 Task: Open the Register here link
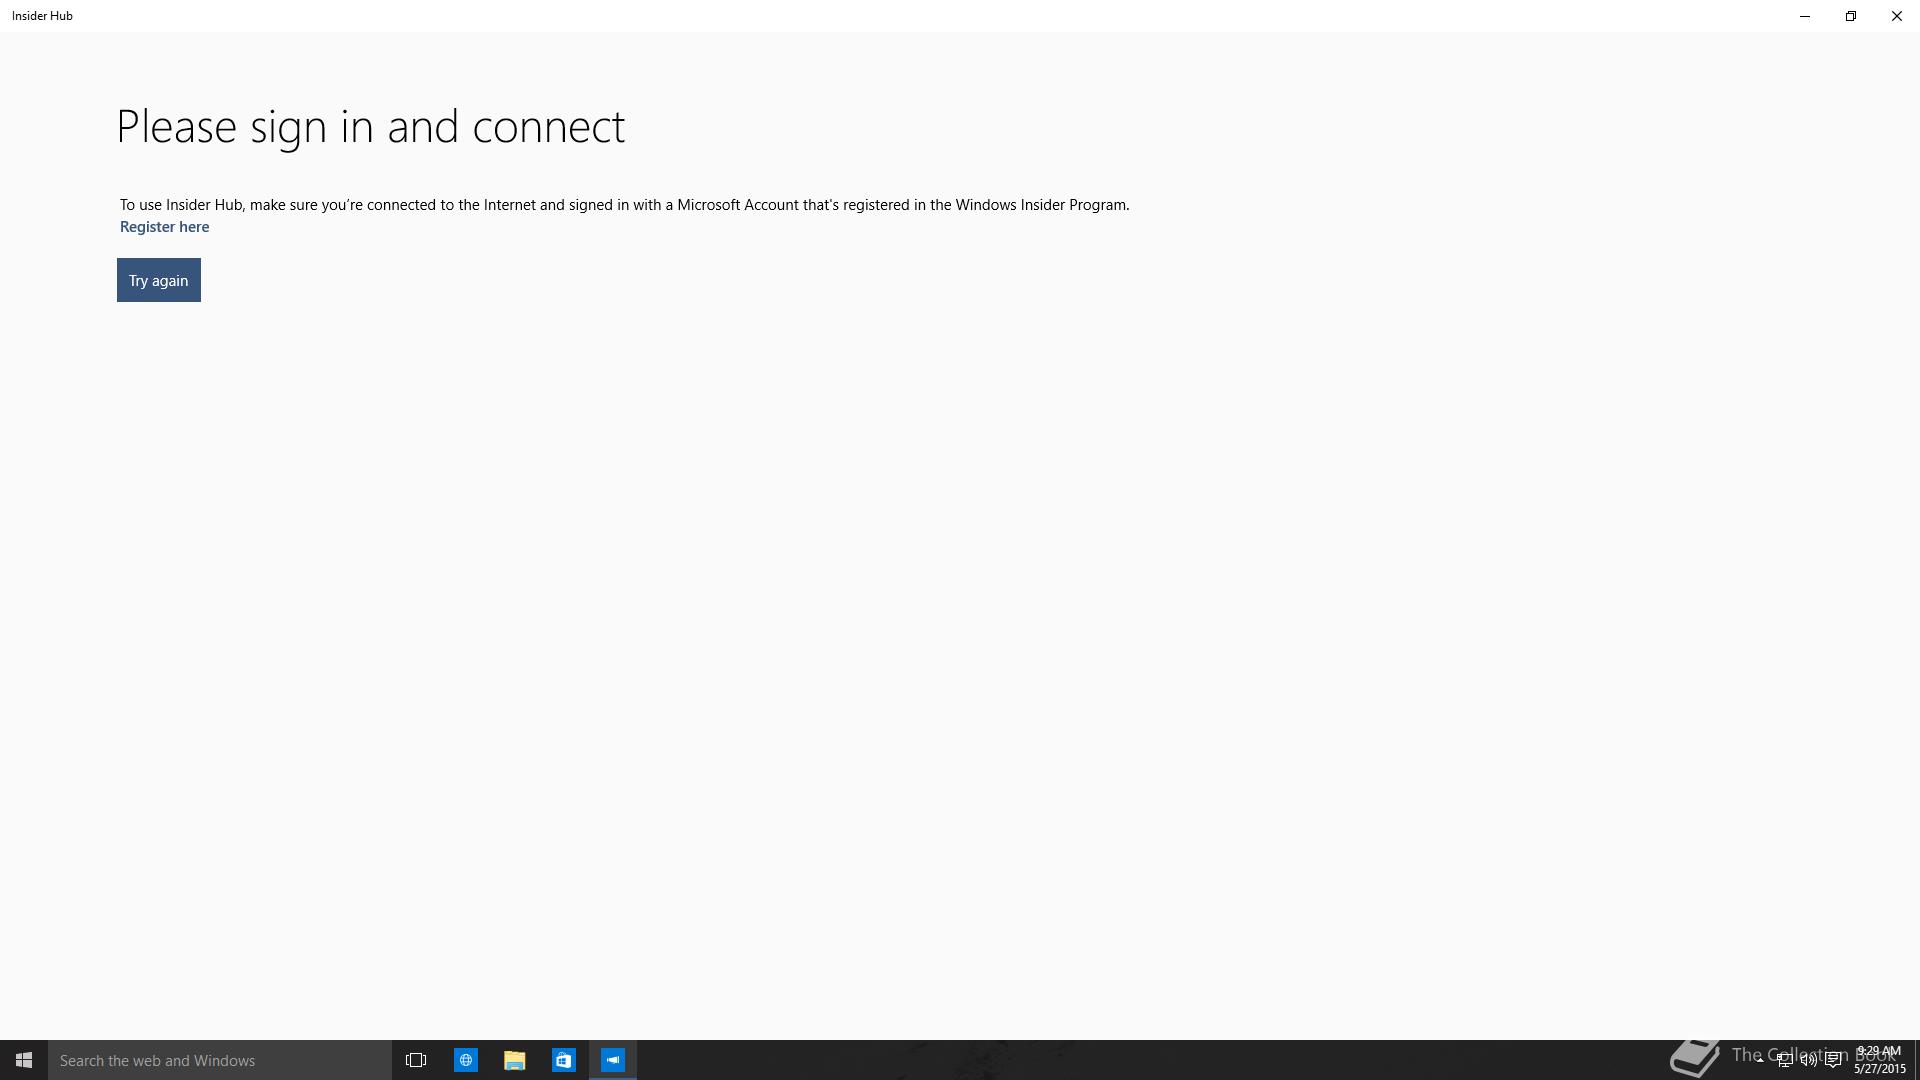(164, 227)
